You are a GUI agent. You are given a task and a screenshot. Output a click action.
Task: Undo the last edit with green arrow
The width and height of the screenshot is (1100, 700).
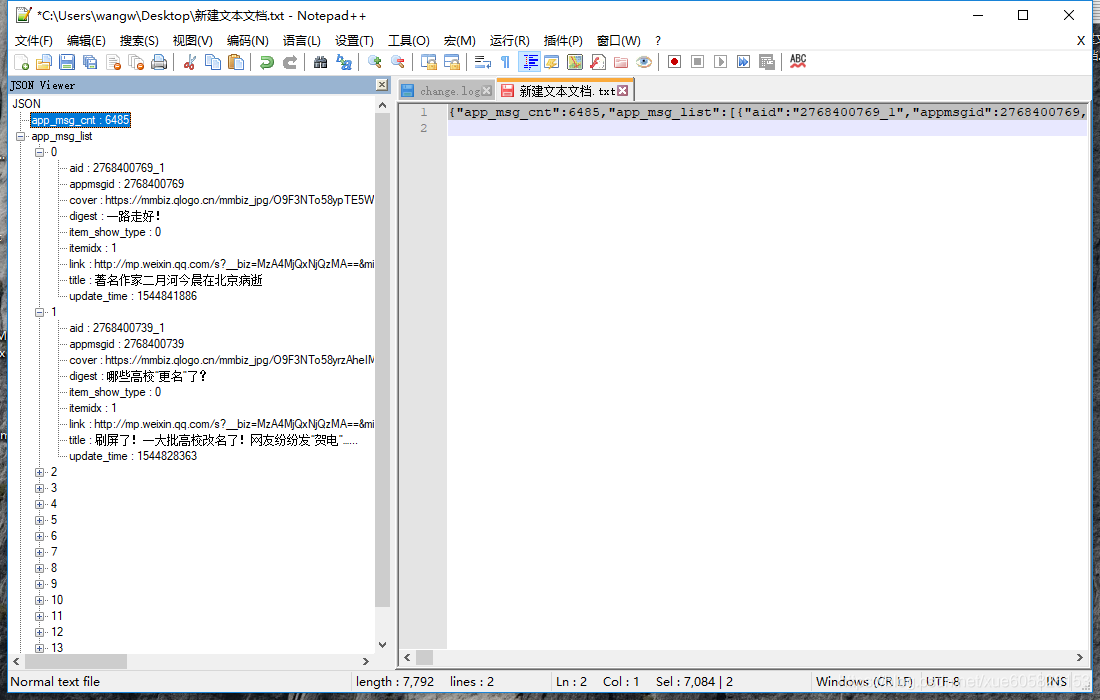coord(267,62)
